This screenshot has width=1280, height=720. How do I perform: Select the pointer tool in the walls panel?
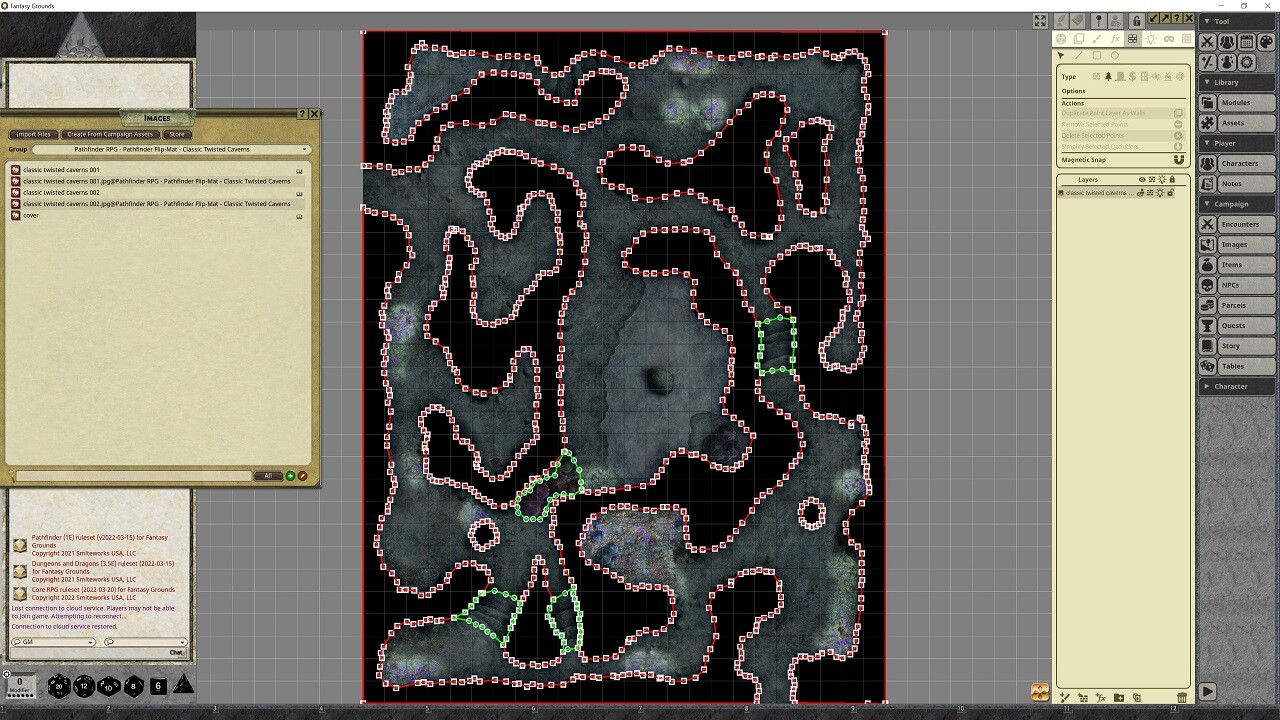click(x=1060, y=55)
